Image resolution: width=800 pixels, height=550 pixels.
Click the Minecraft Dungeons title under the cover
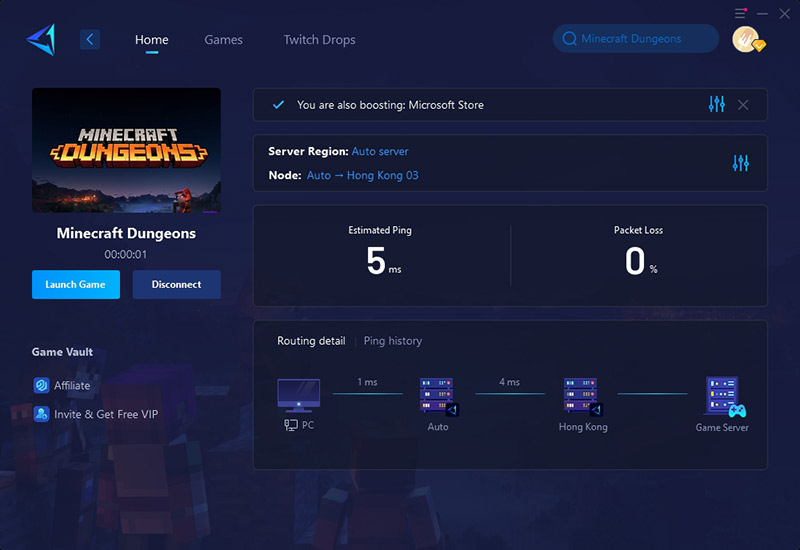126,233
